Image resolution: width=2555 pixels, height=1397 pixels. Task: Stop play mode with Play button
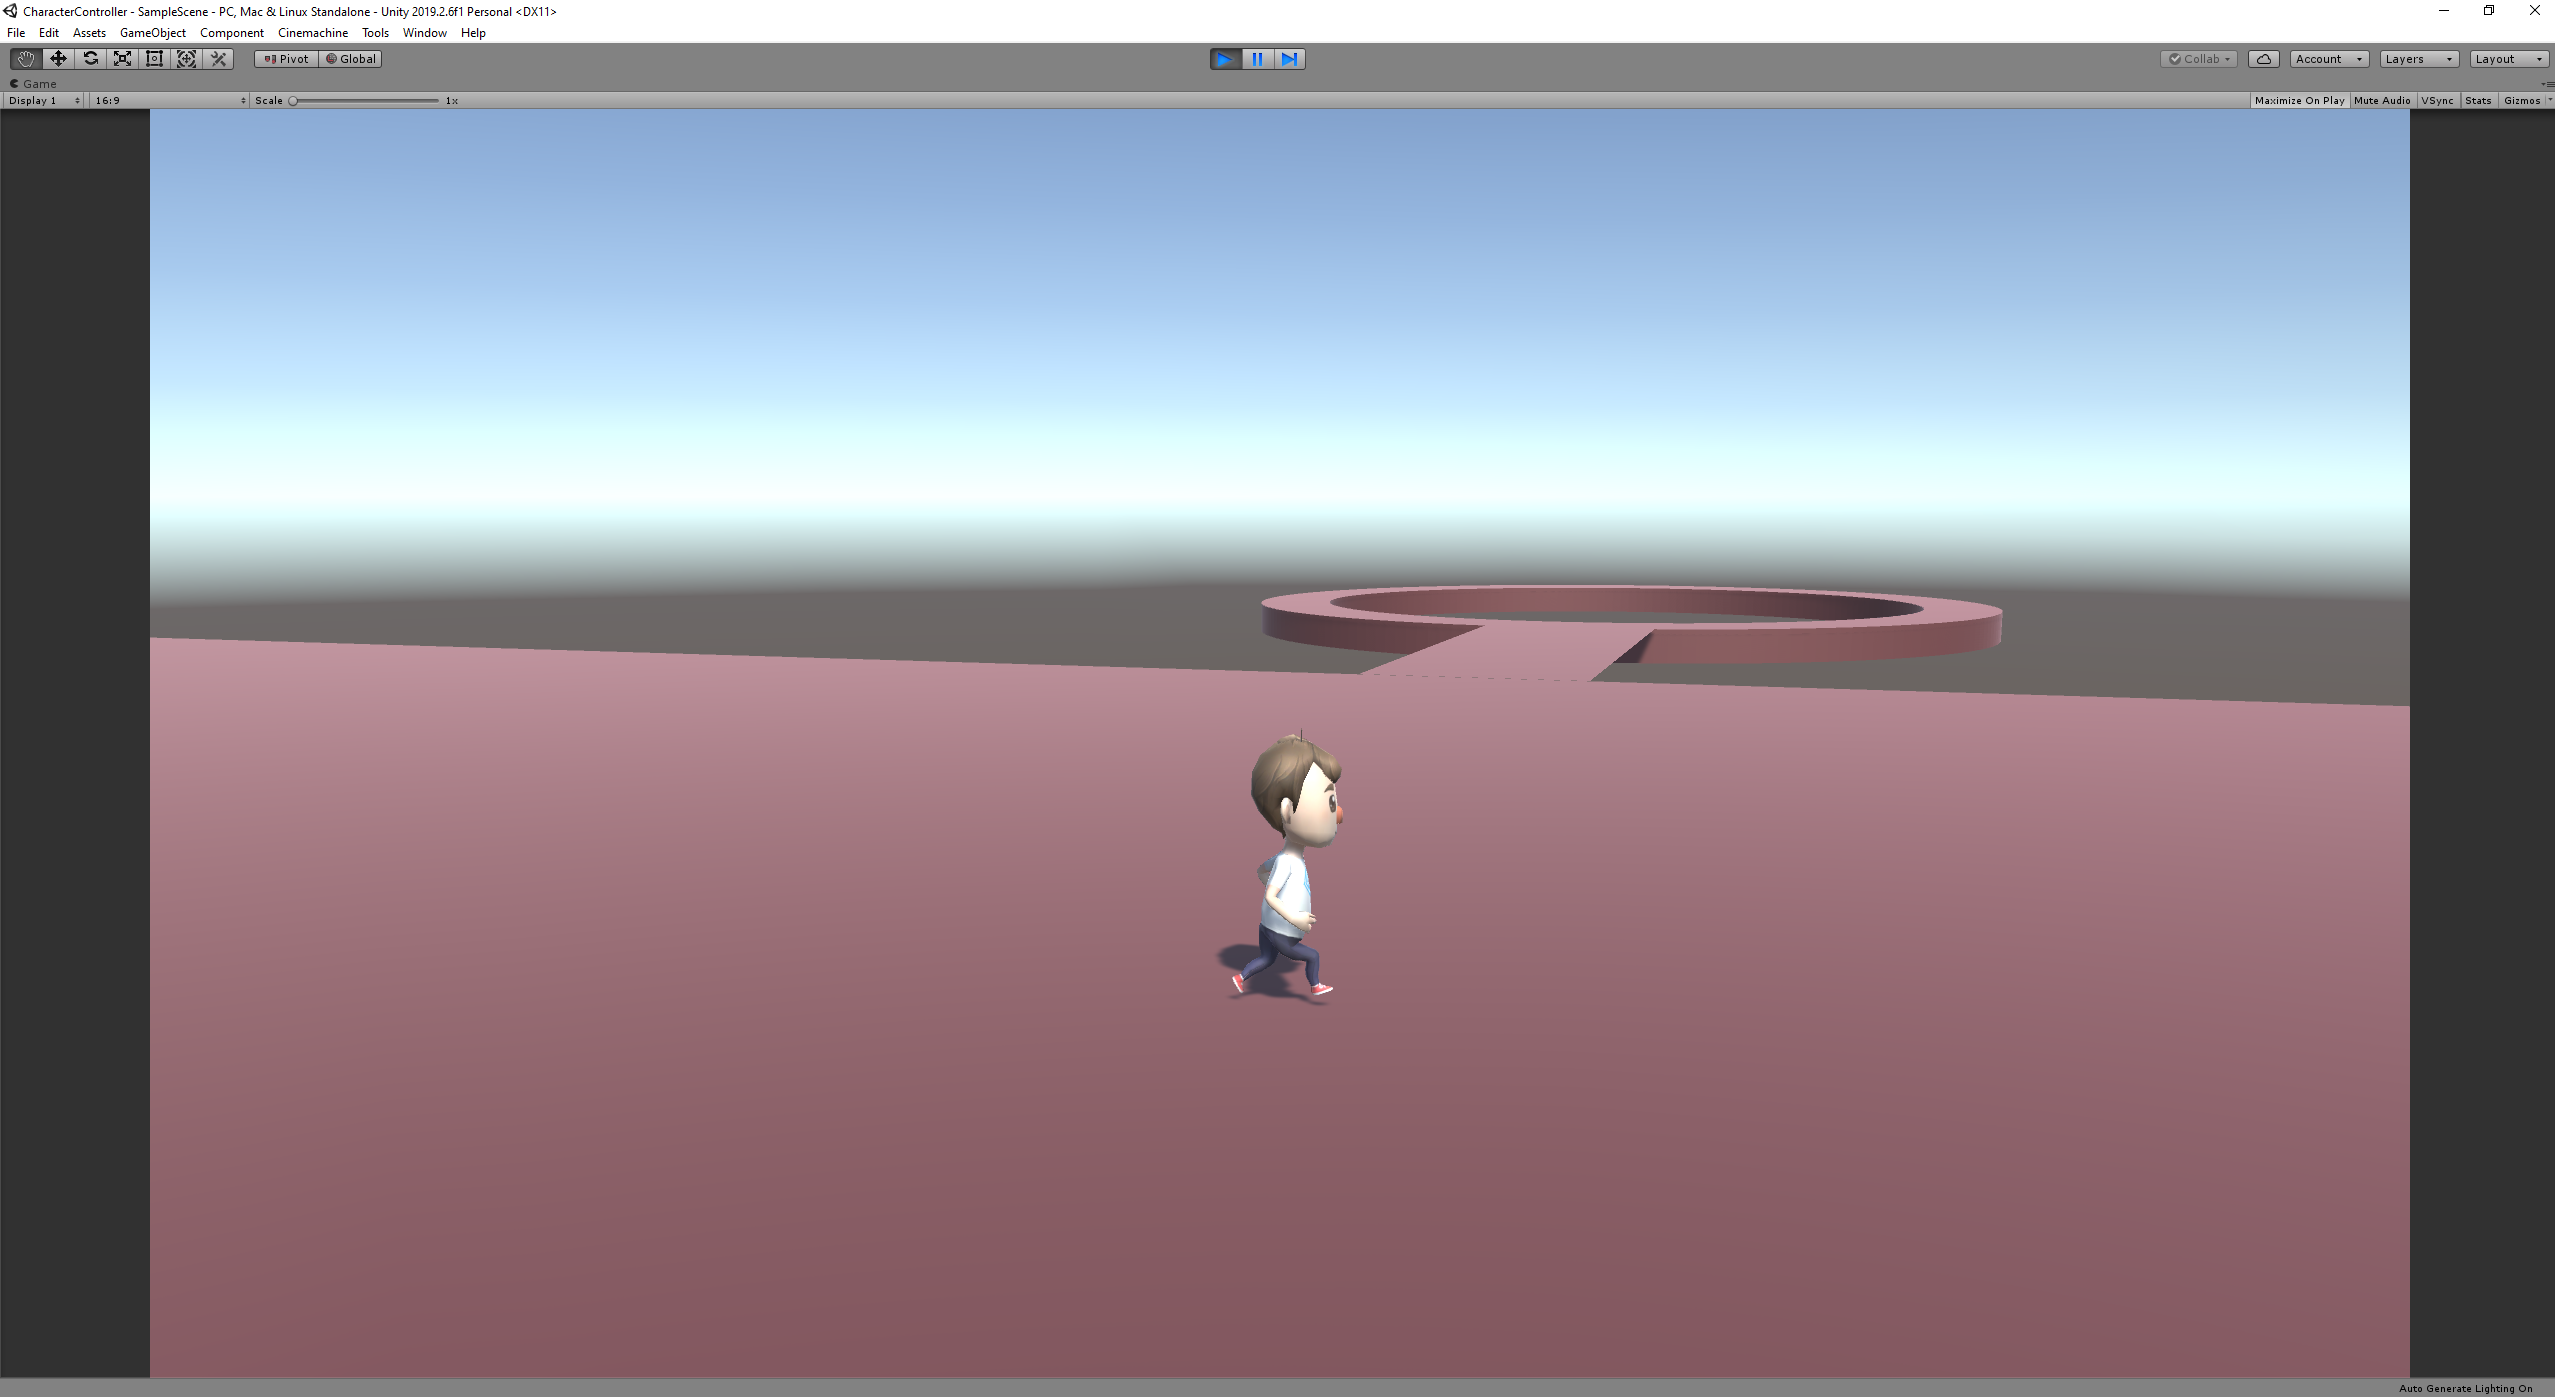click(1225, 59)
